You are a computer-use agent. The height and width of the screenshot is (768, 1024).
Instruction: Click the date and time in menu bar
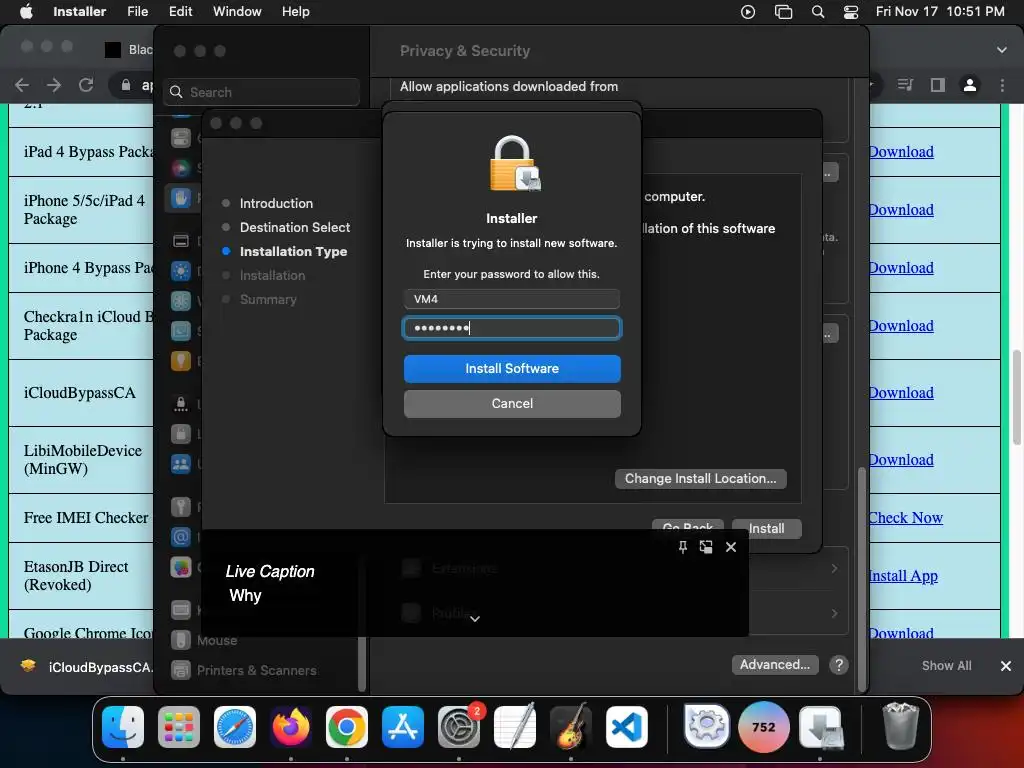(x=940, y=12)
